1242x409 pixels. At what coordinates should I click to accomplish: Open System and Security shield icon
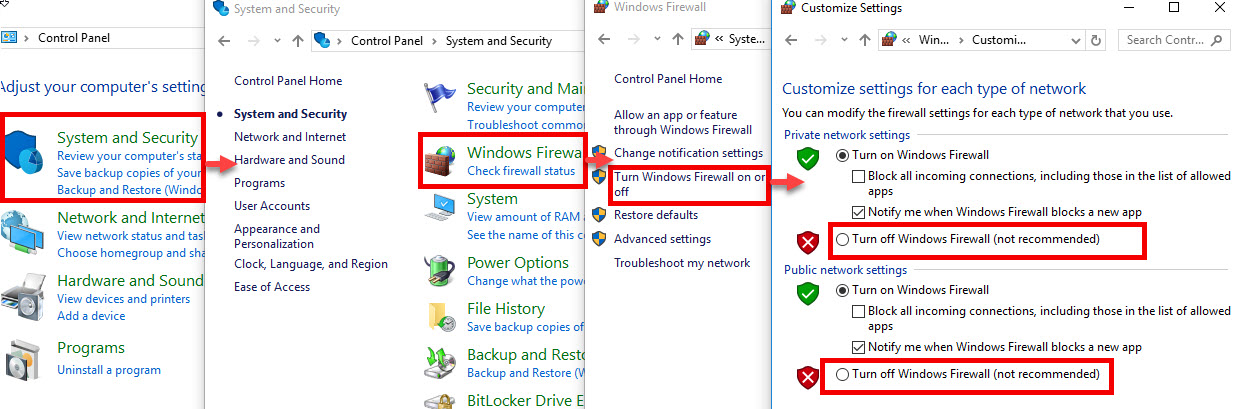click(x=27, y=158)
